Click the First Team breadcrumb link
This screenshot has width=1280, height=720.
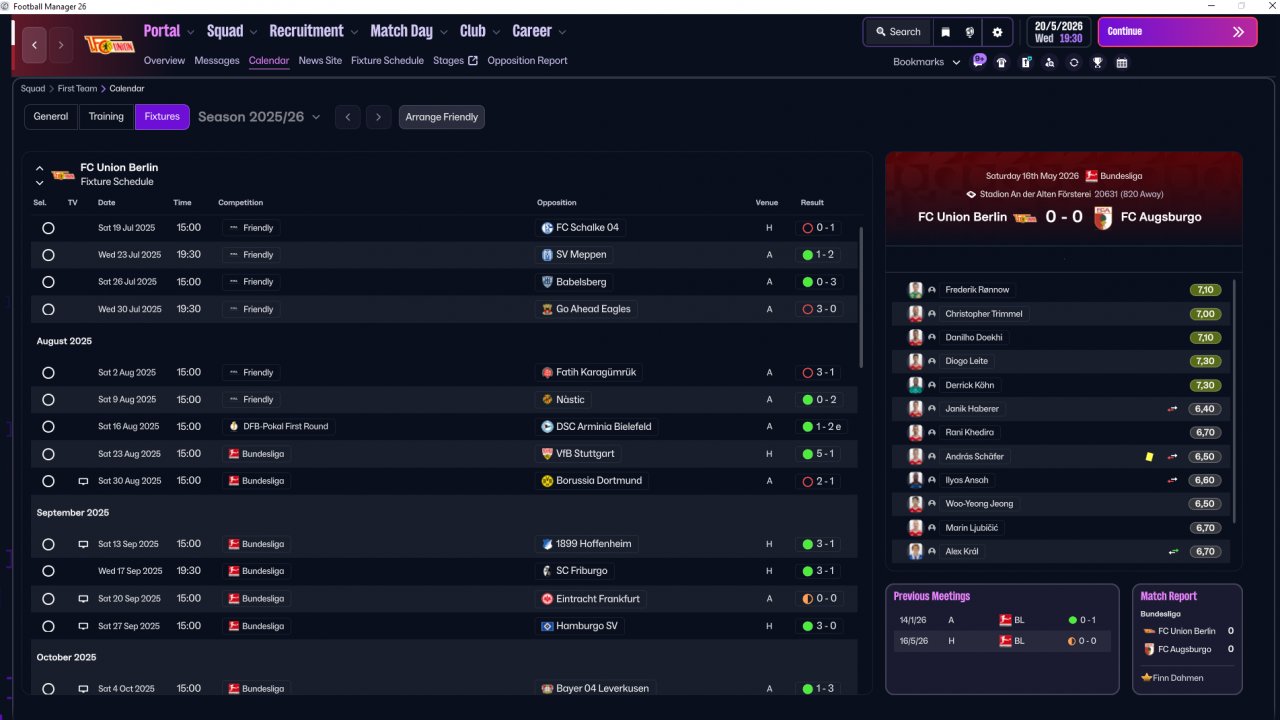(x=78, y=89)
